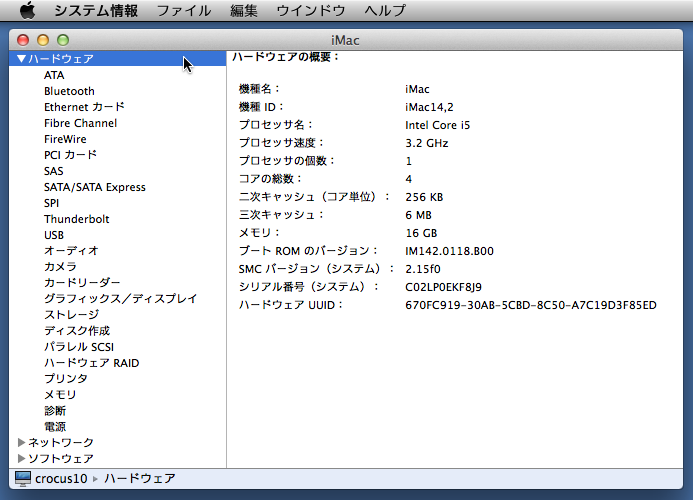Screen dimensions: 693x500
Task: Select SATA/SATA Express item
Action: click(95, 187)
